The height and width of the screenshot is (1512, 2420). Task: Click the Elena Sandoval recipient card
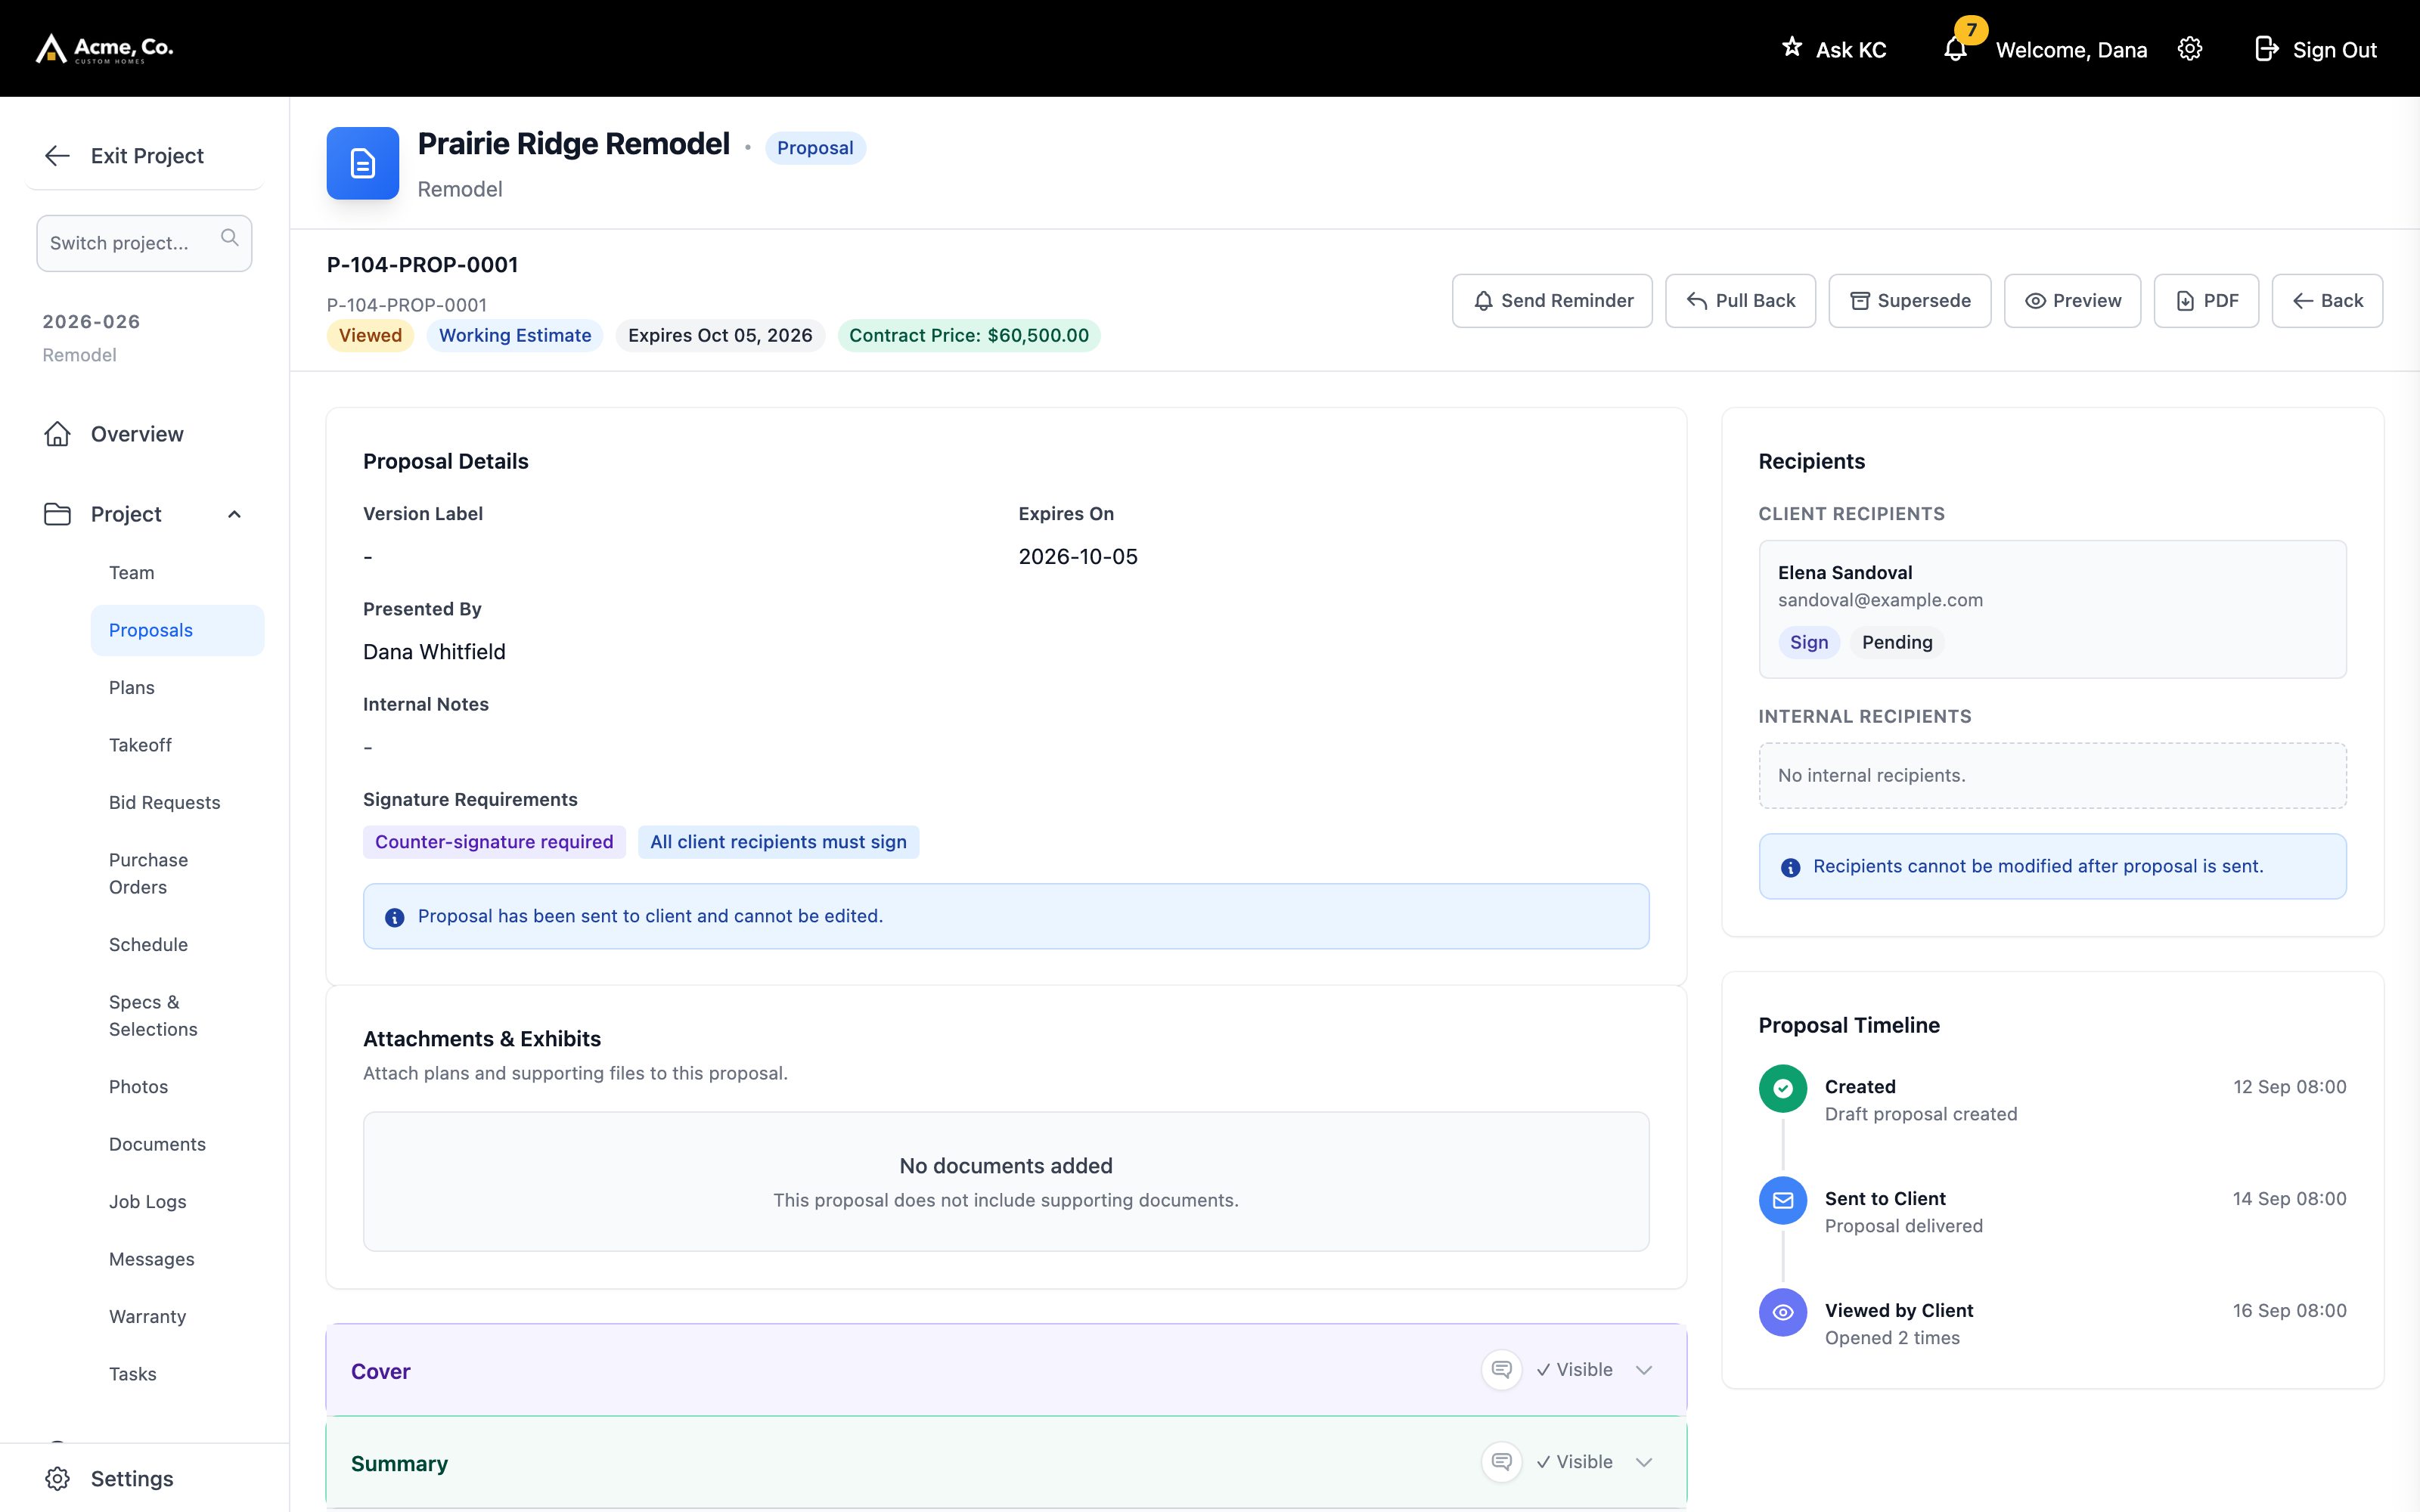[2052, 609]
